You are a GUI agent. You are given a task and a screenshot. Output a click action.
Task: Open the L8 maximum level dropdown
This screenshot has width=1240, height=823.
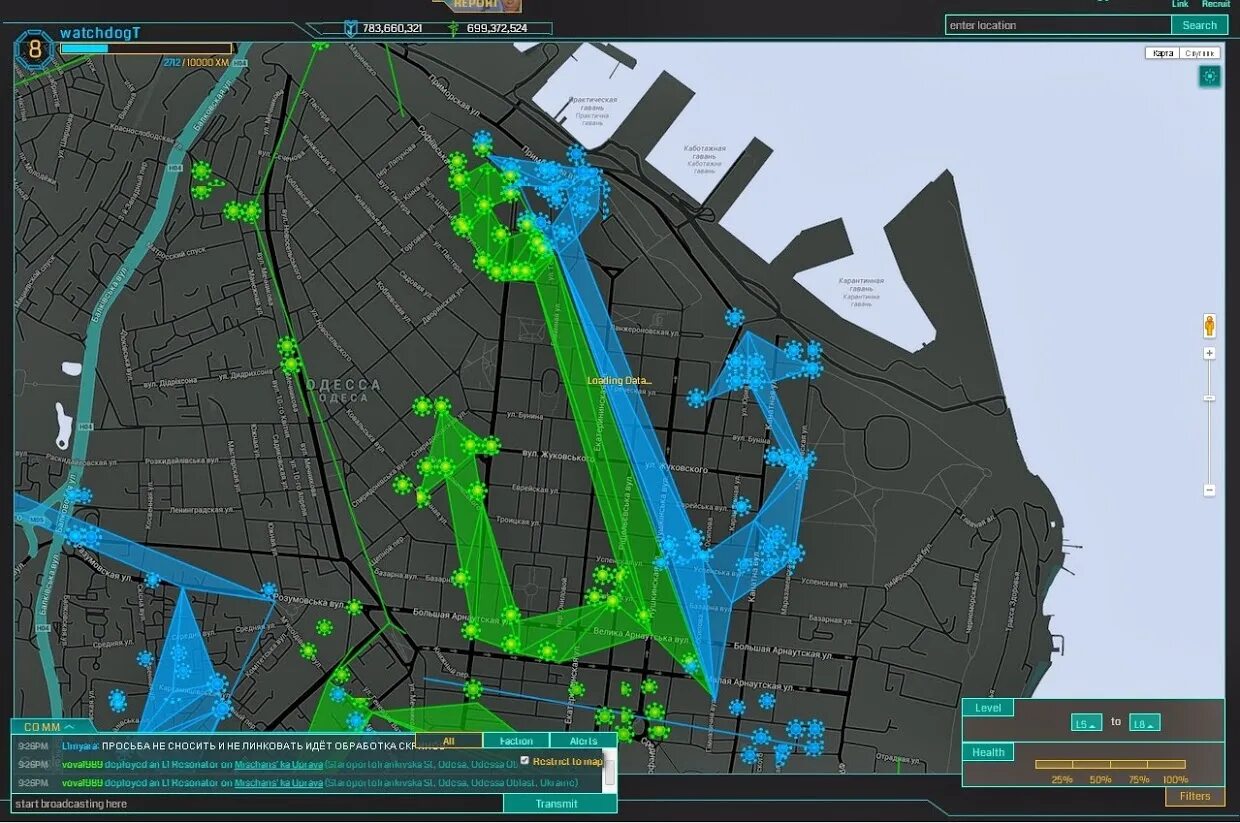point(1144,722)
